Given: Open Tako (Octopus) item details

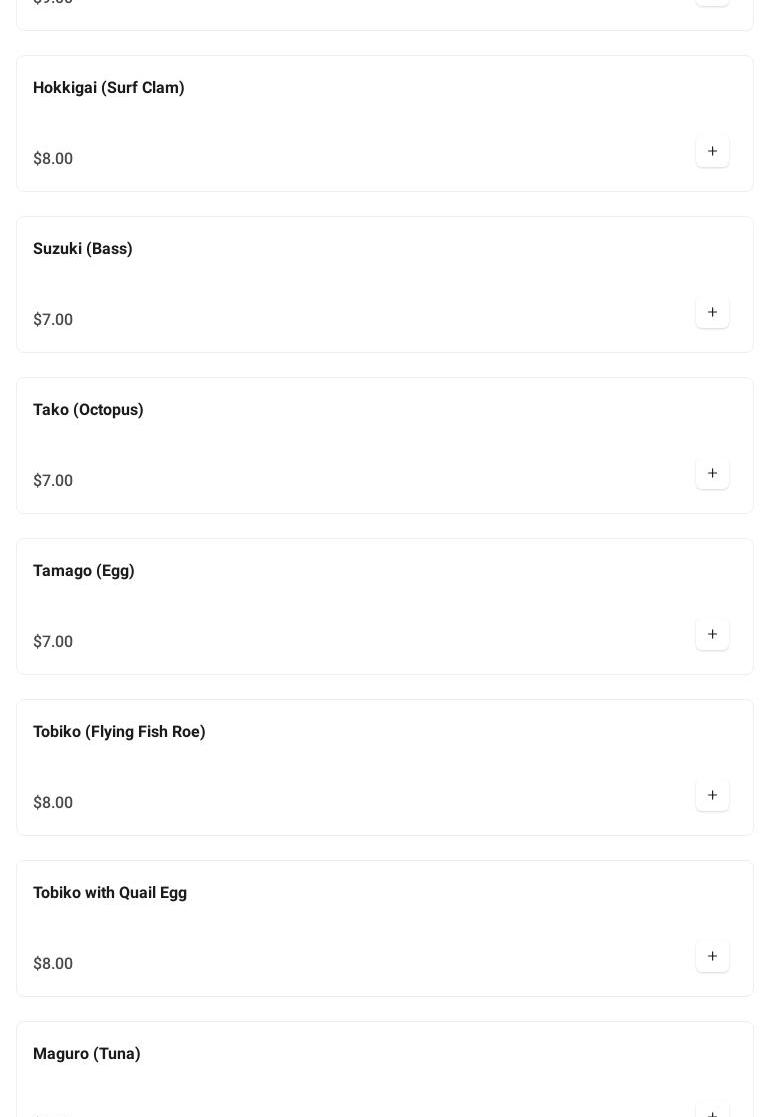Looking at the screenshot, I should [88, 410].
